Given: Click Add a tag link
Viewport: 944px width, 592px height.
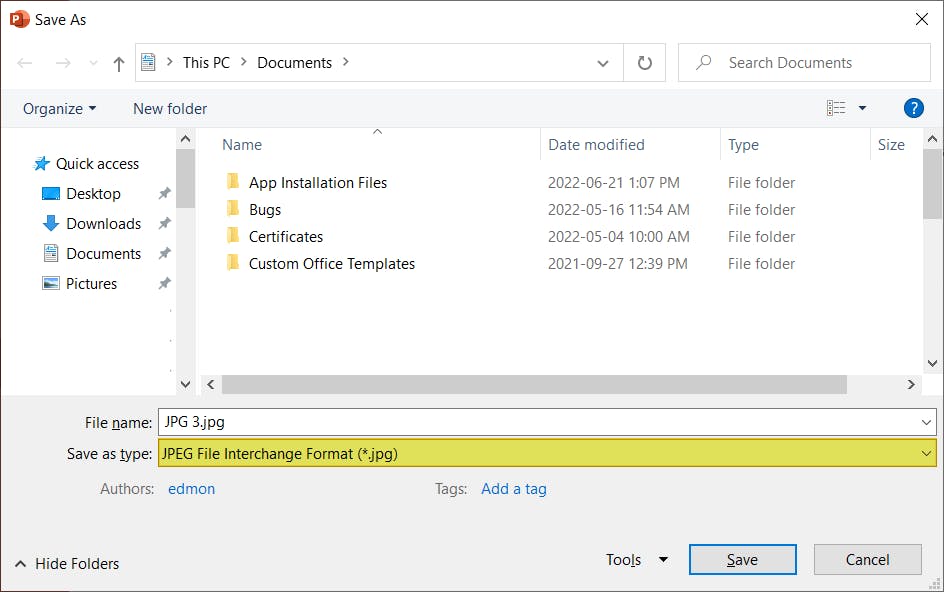Looking at the screenshot, I should click(x=513, y=488).
